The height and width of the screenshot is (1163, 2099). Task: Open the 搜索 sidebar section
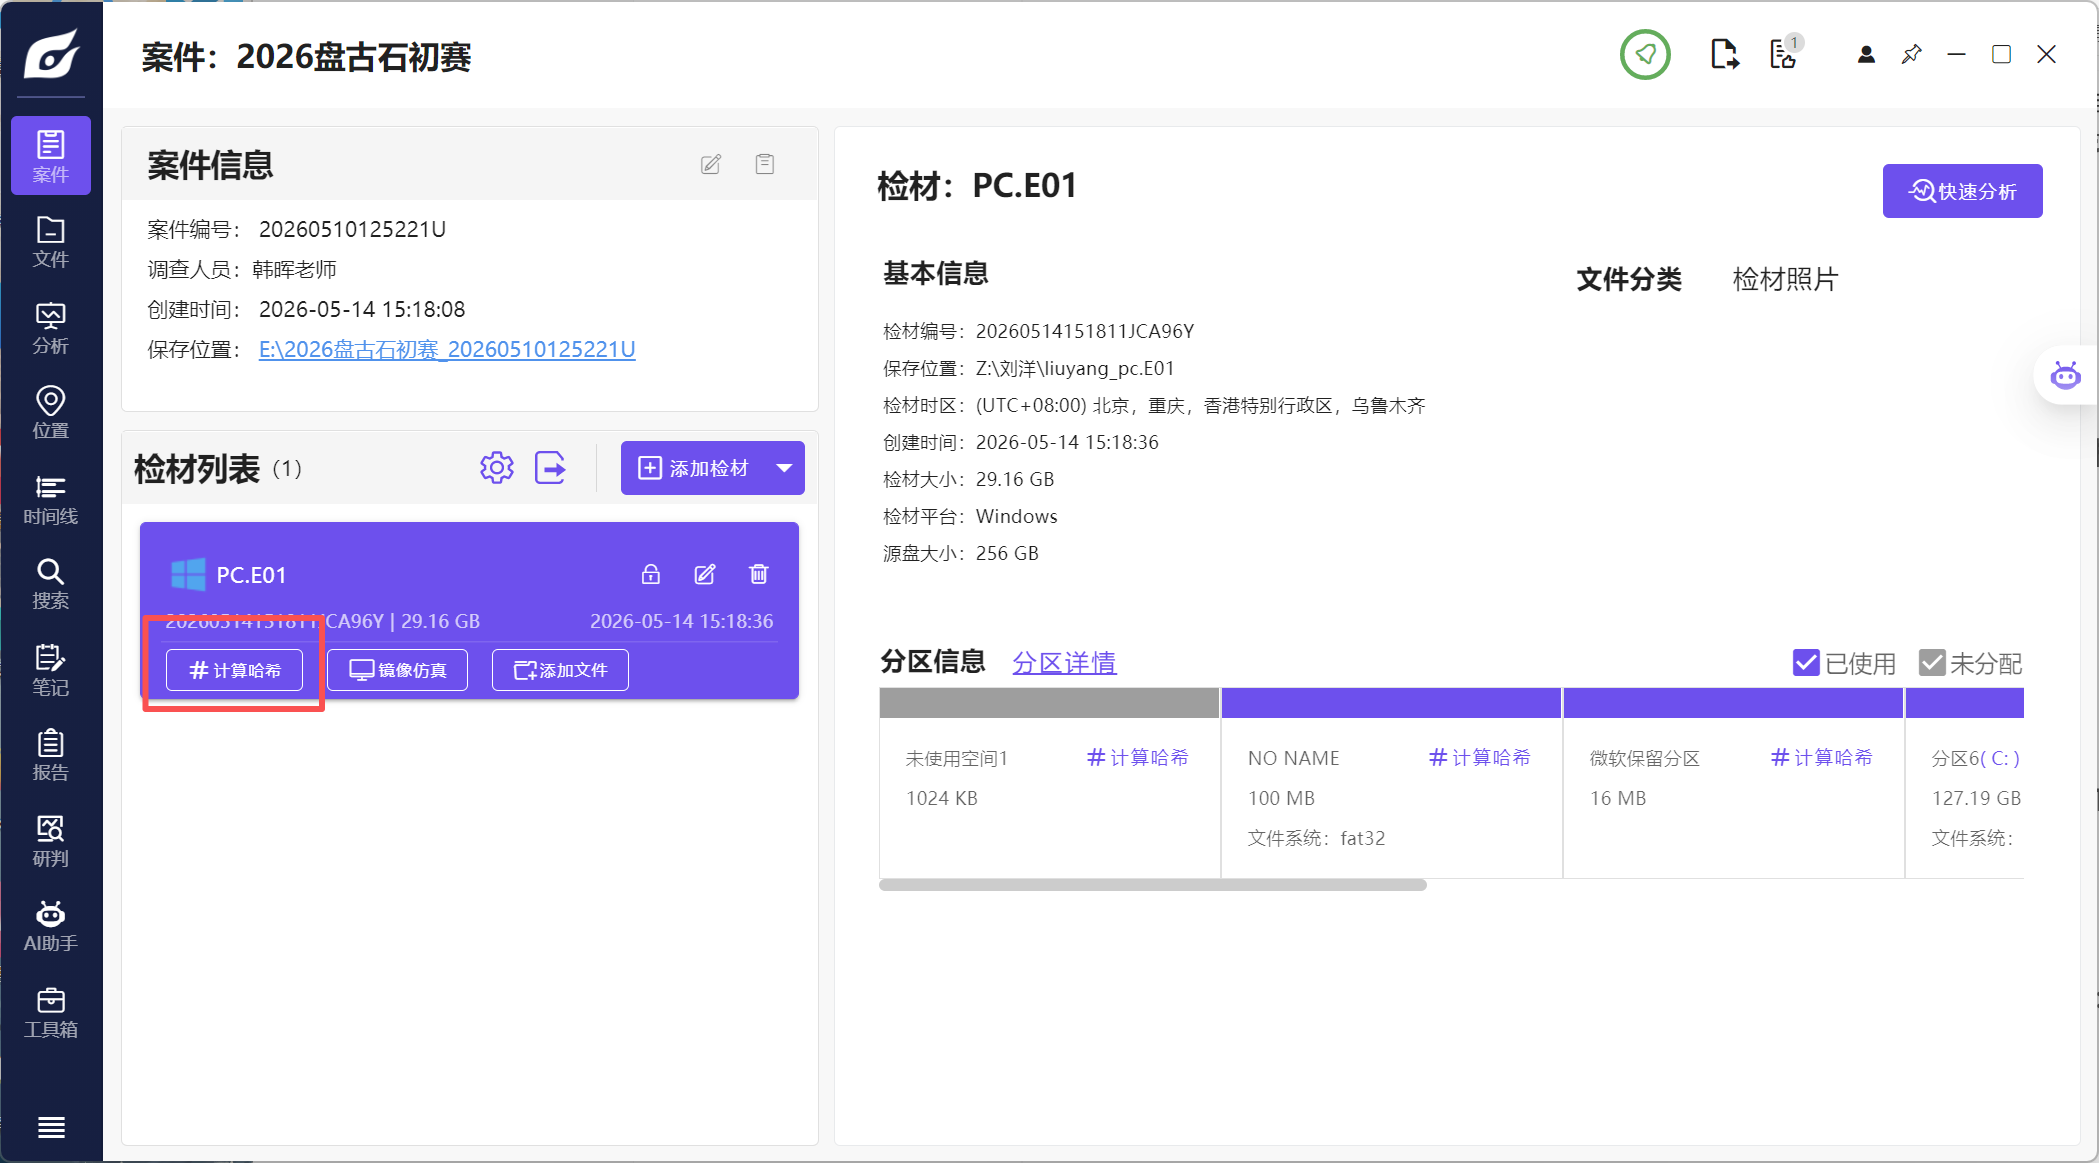(x=51, y=584)
